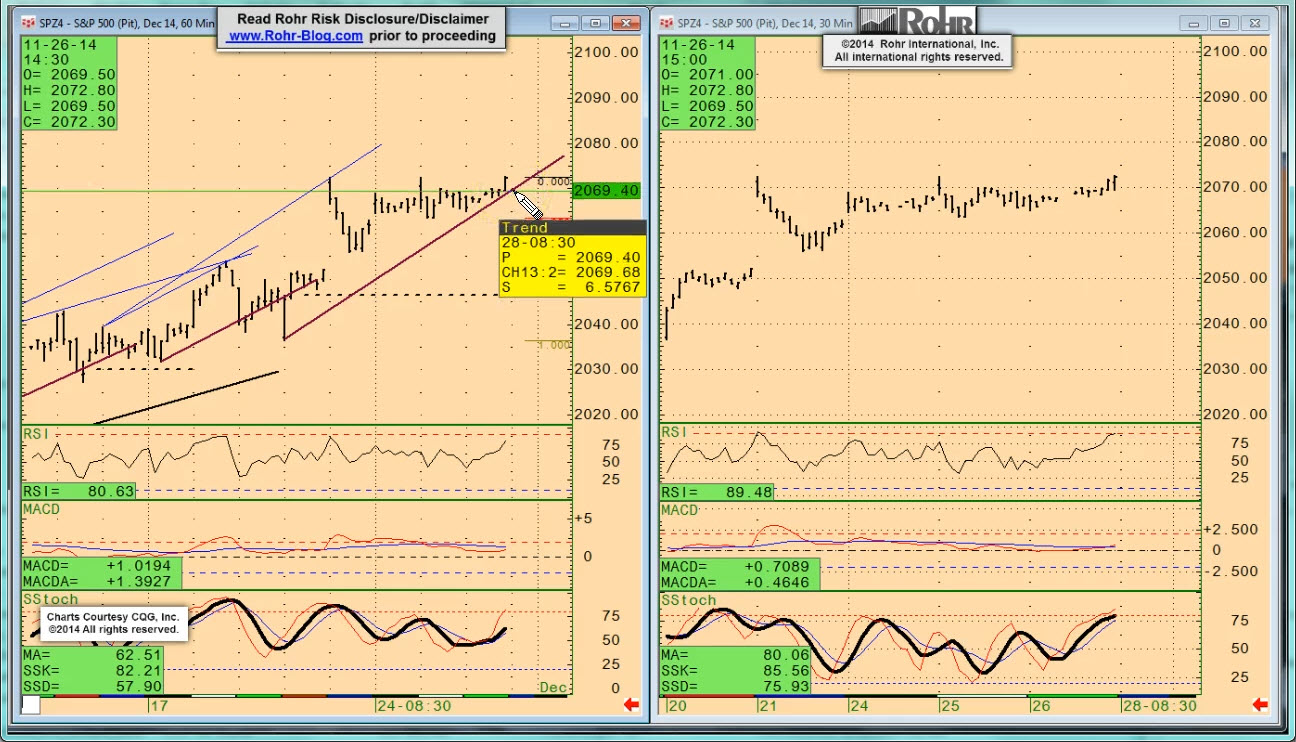The image size is (1296, 742).
Task: Toggle the white box at chart bottom-left
Action: click(x=31, y=705)
